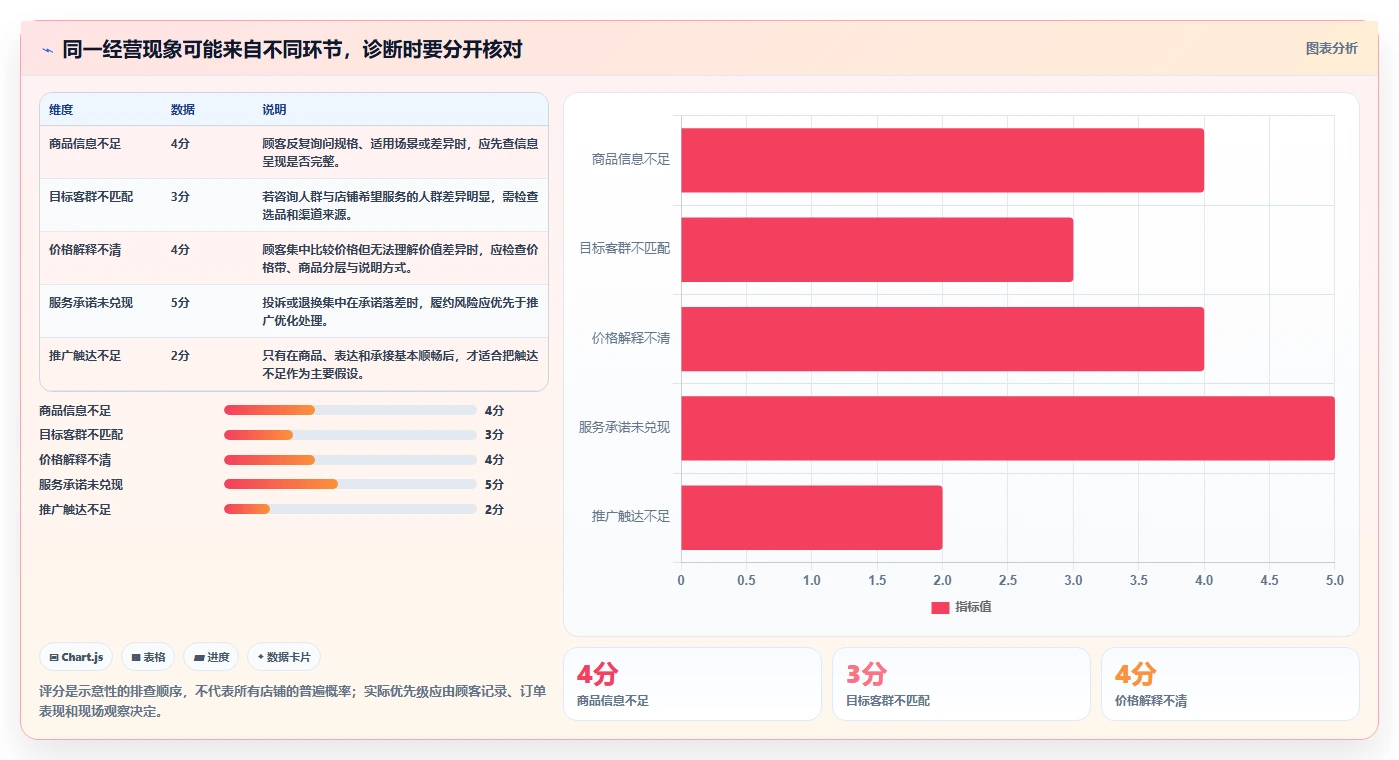Viewport: 1399px width, 760px height.
Task: Select the 数据卡片 tag chip
Action: [284, 657]
